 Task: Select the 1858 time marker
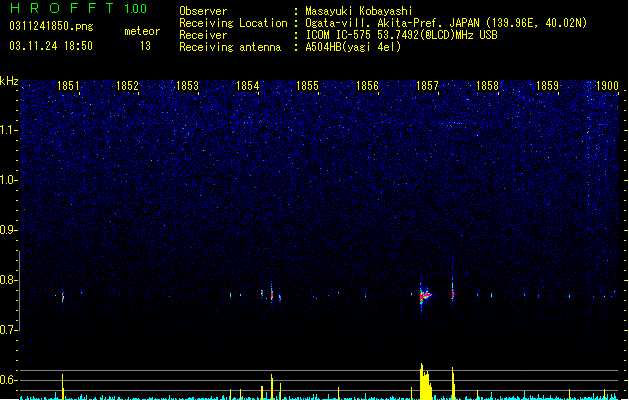pos(487,85)
